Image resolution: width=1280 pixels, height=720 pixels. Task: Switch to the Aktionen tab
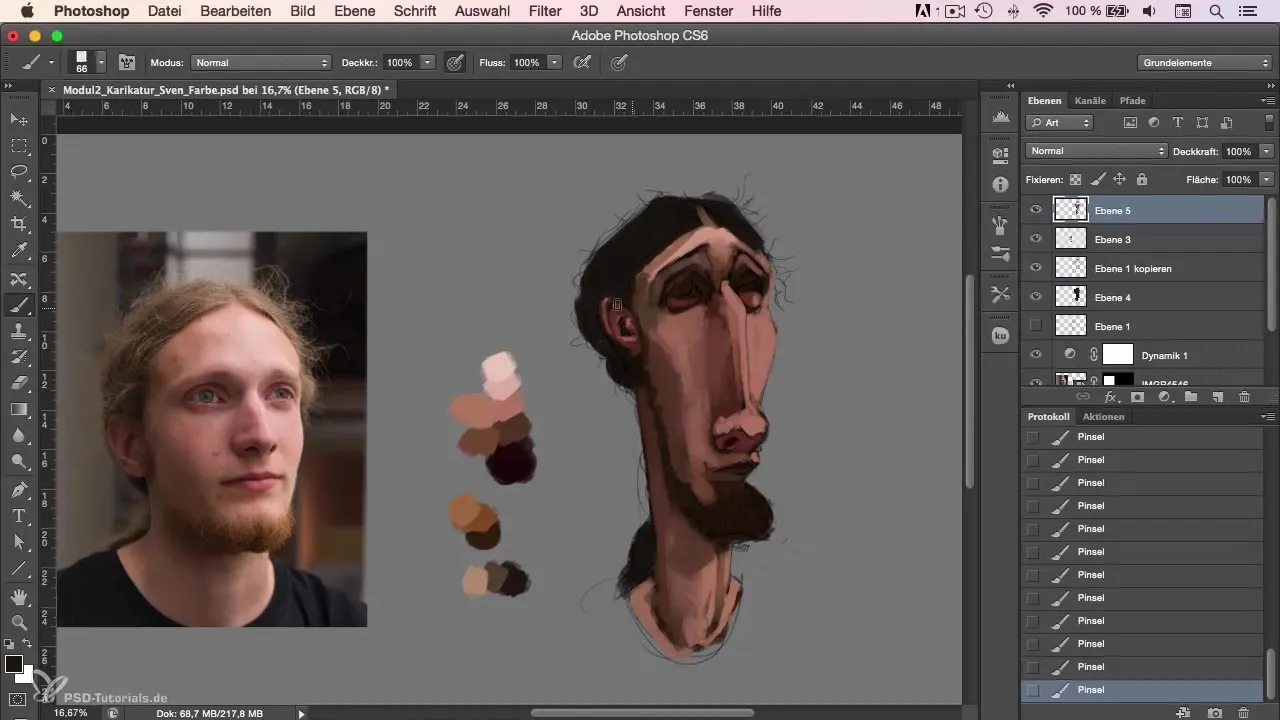point(1103,416)
